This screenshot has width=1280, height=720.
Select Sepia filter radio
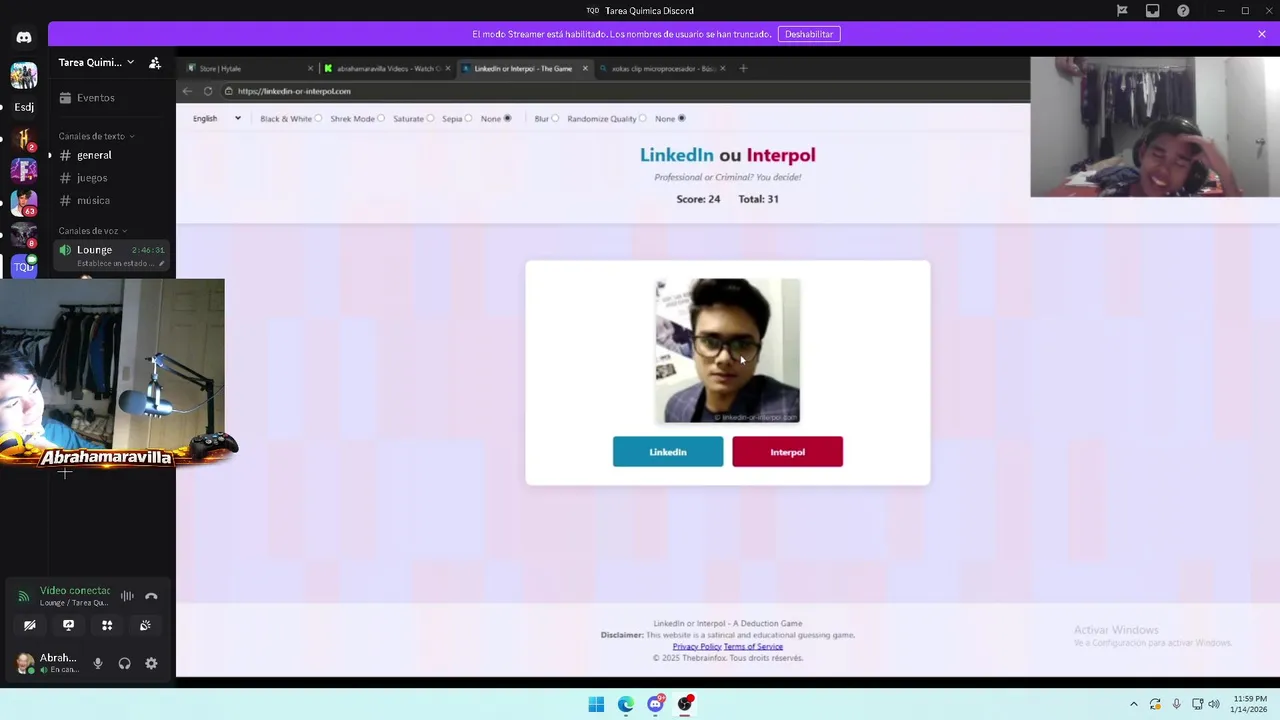pos(468,118)
